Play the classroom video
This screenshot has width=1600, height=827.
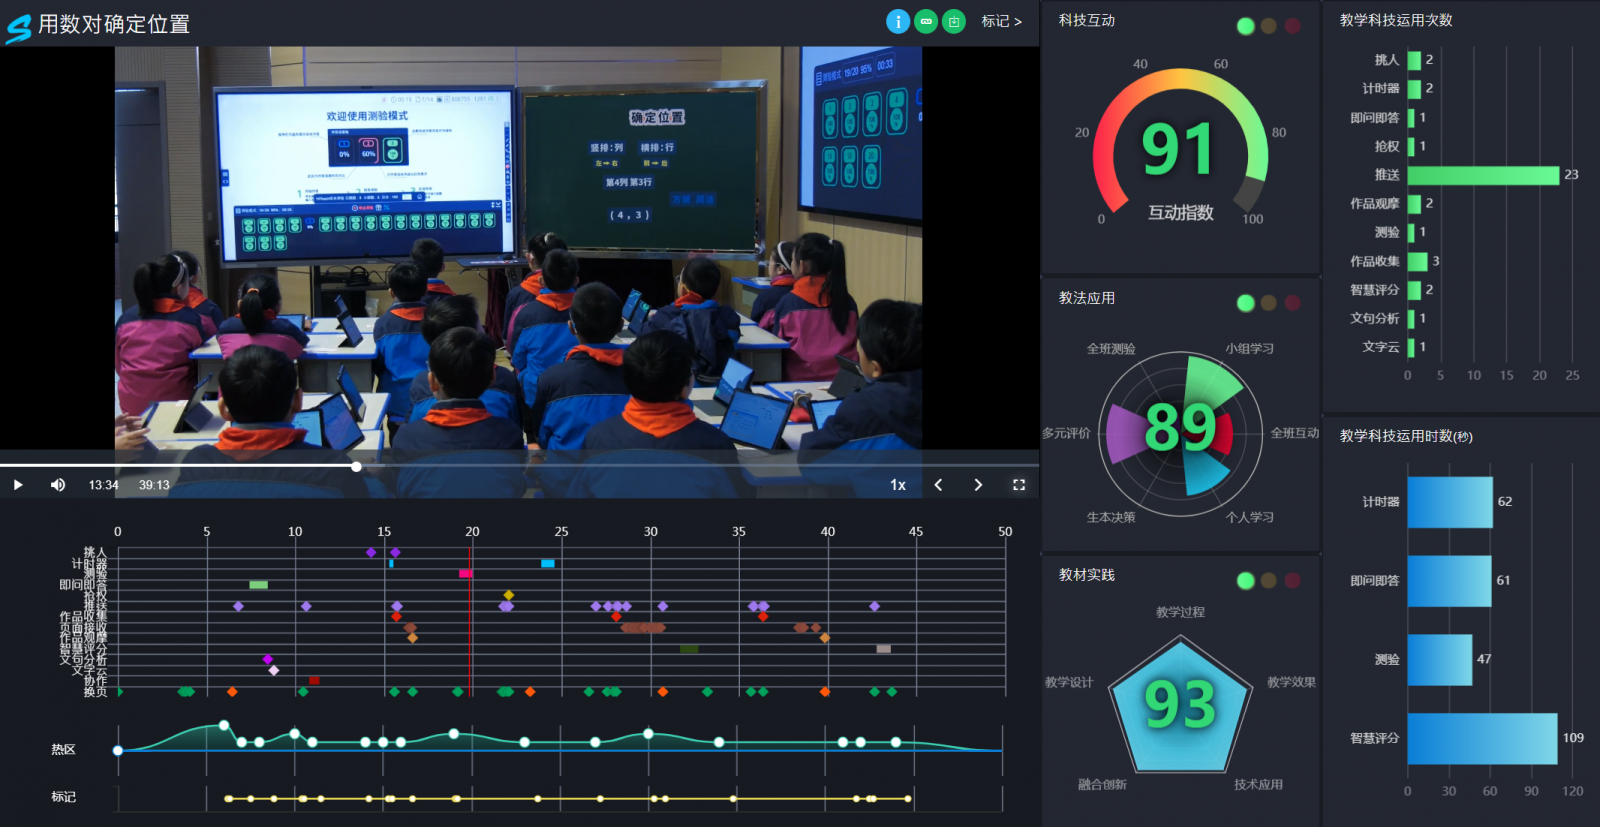point(18,485)
